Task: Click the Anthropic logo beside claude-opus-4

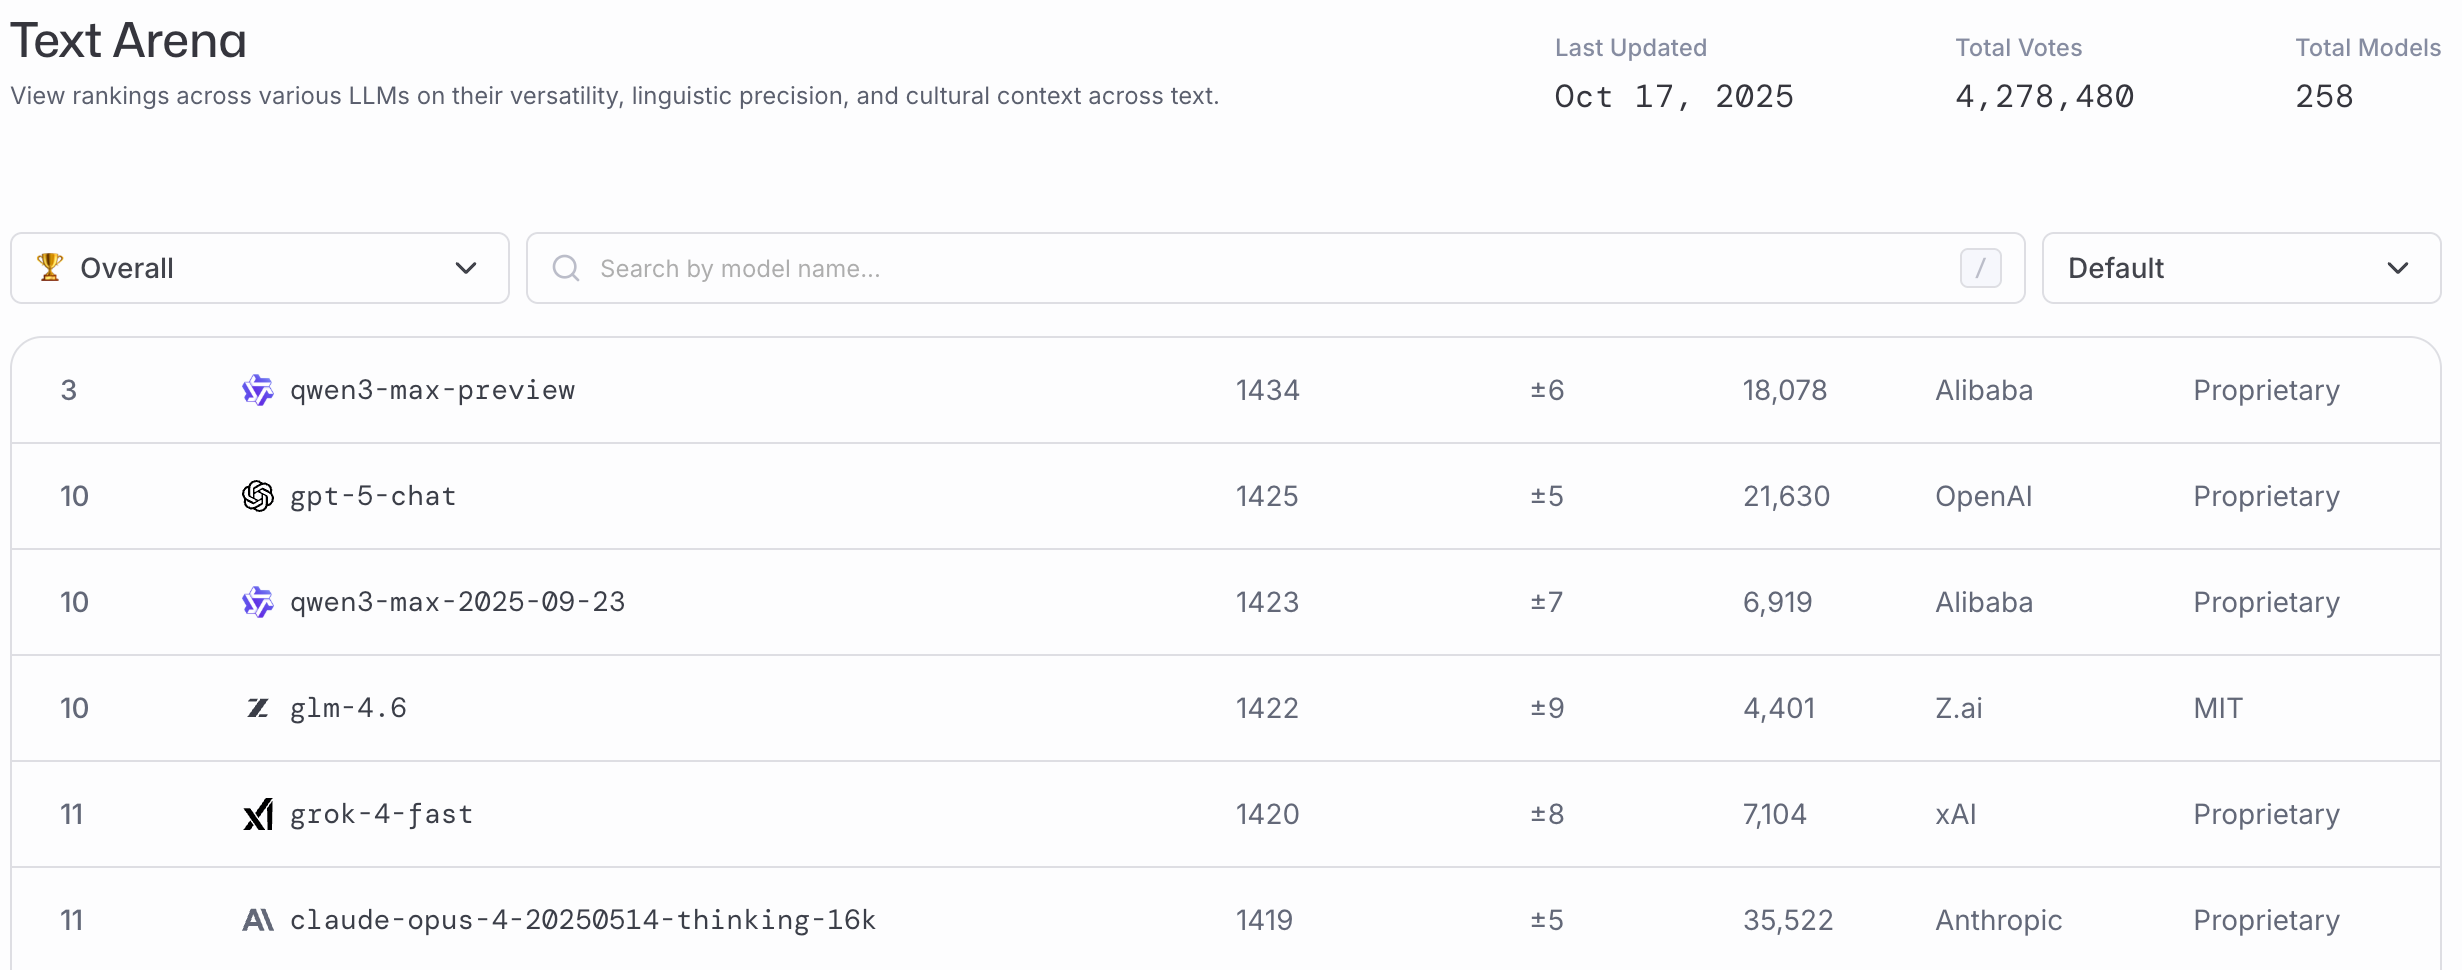Action: click(x=258, y=920)
